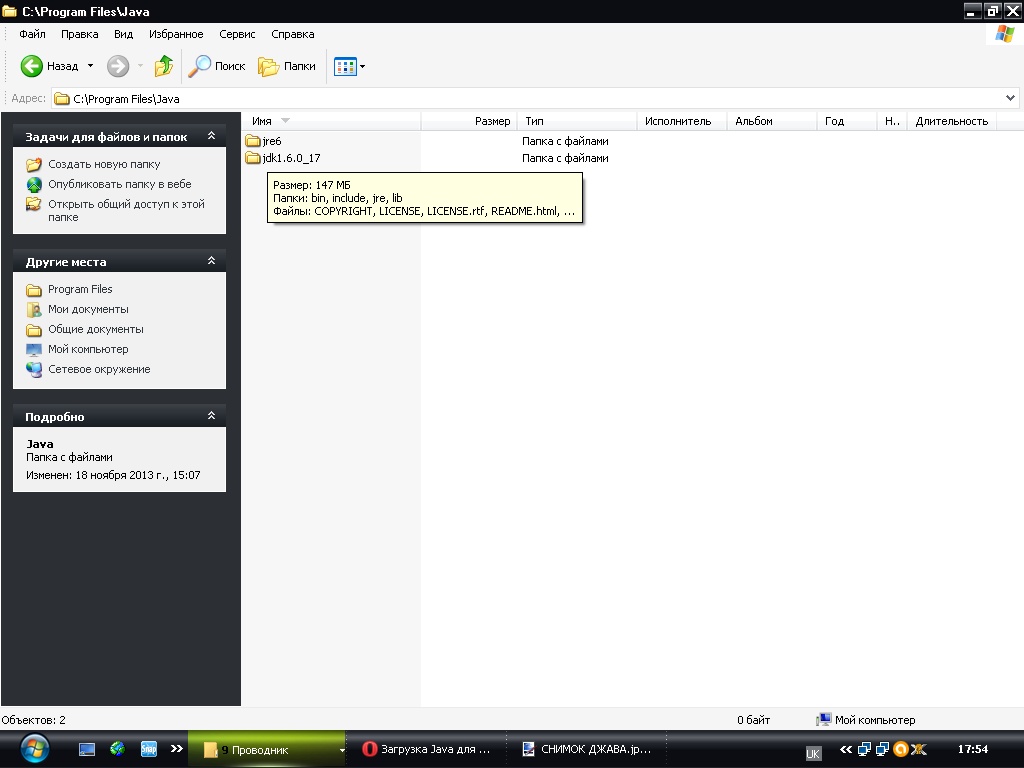
Task: Open the Правка menu
Action: click(x=80, y=34)
